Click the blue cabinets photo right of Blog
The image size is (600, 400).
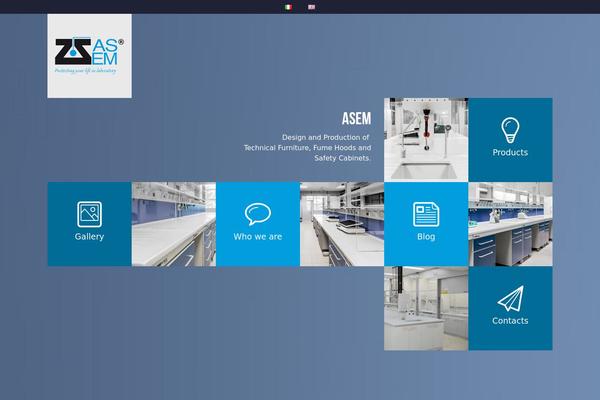coord(510,224)
